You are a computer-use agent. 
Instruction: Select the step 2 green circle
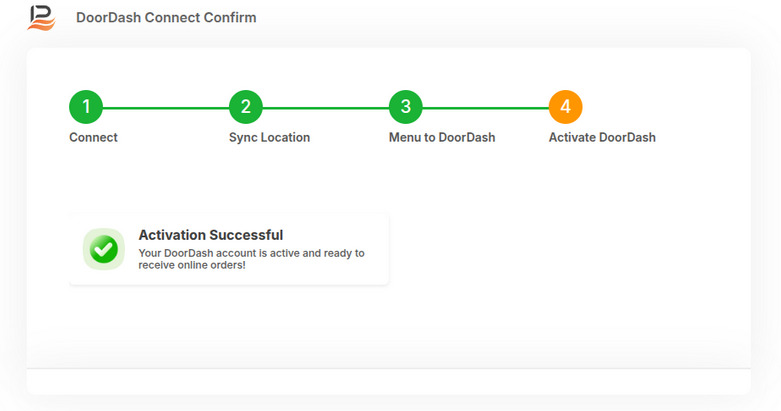(x=246, y=107)
